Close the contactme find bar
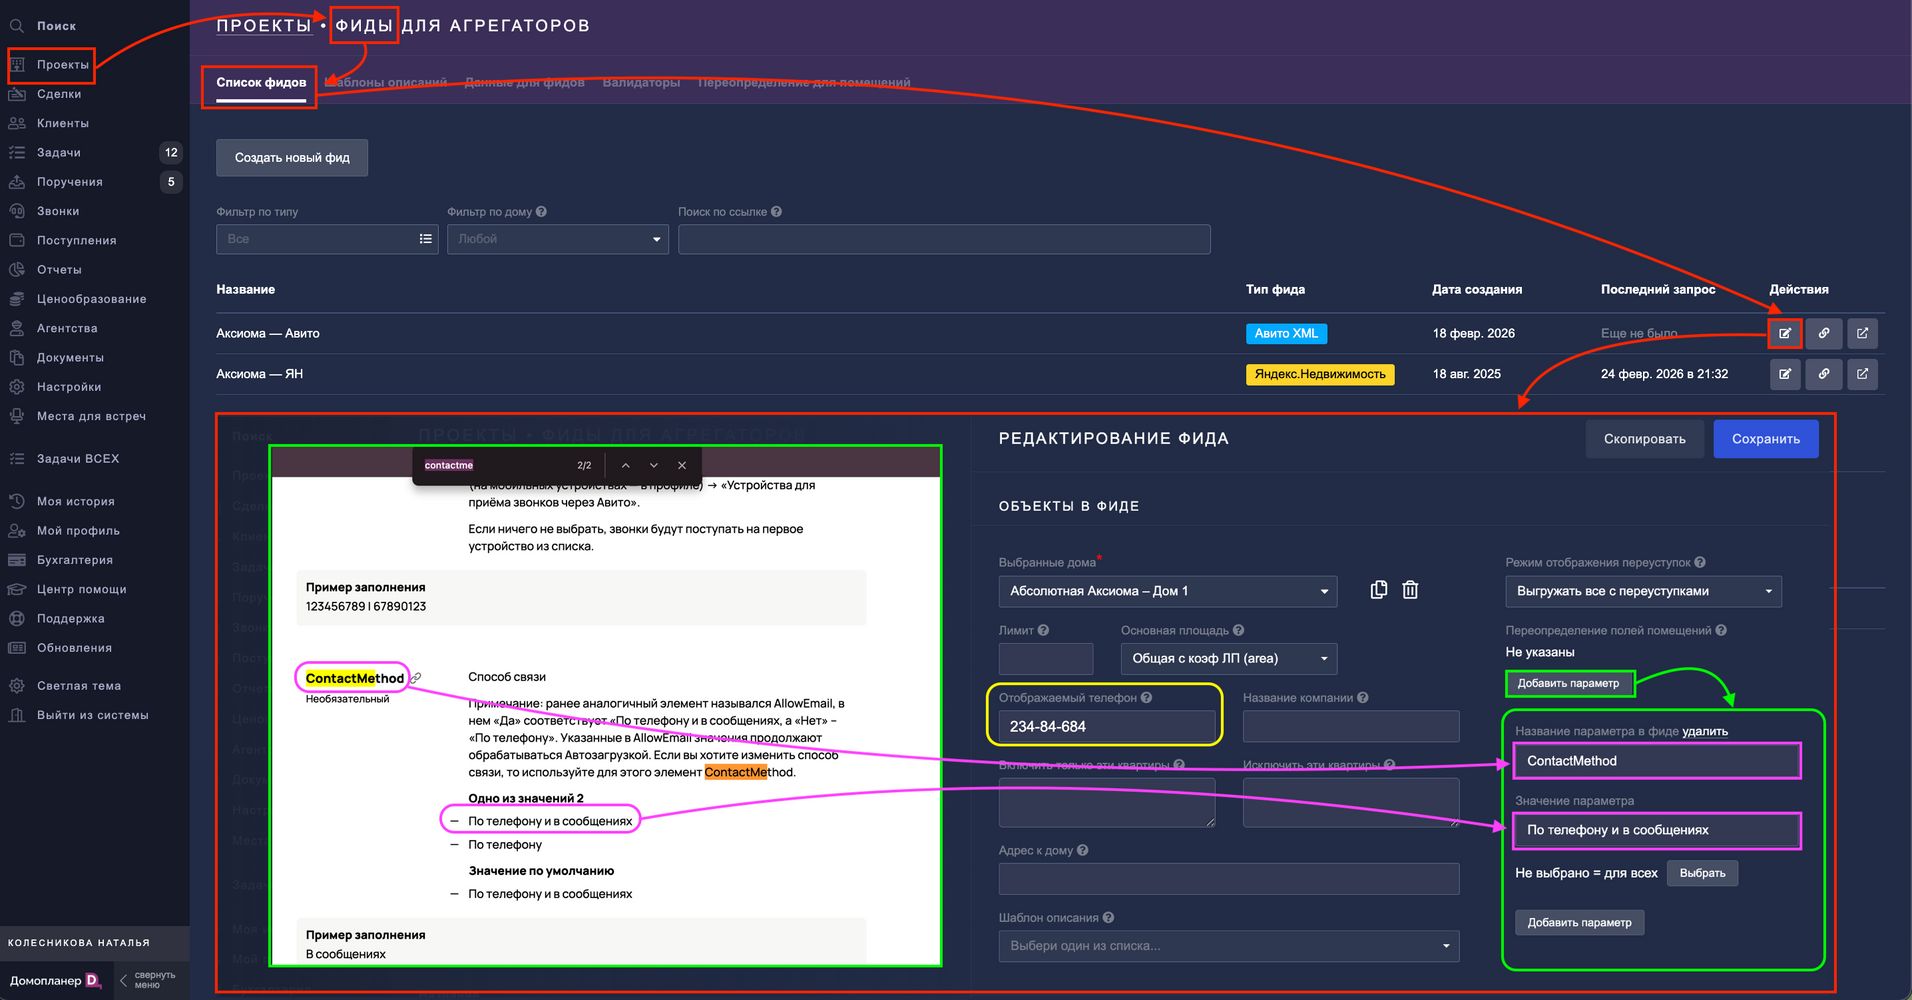This screenshot has height=1000, width=1912. (682, 465)
